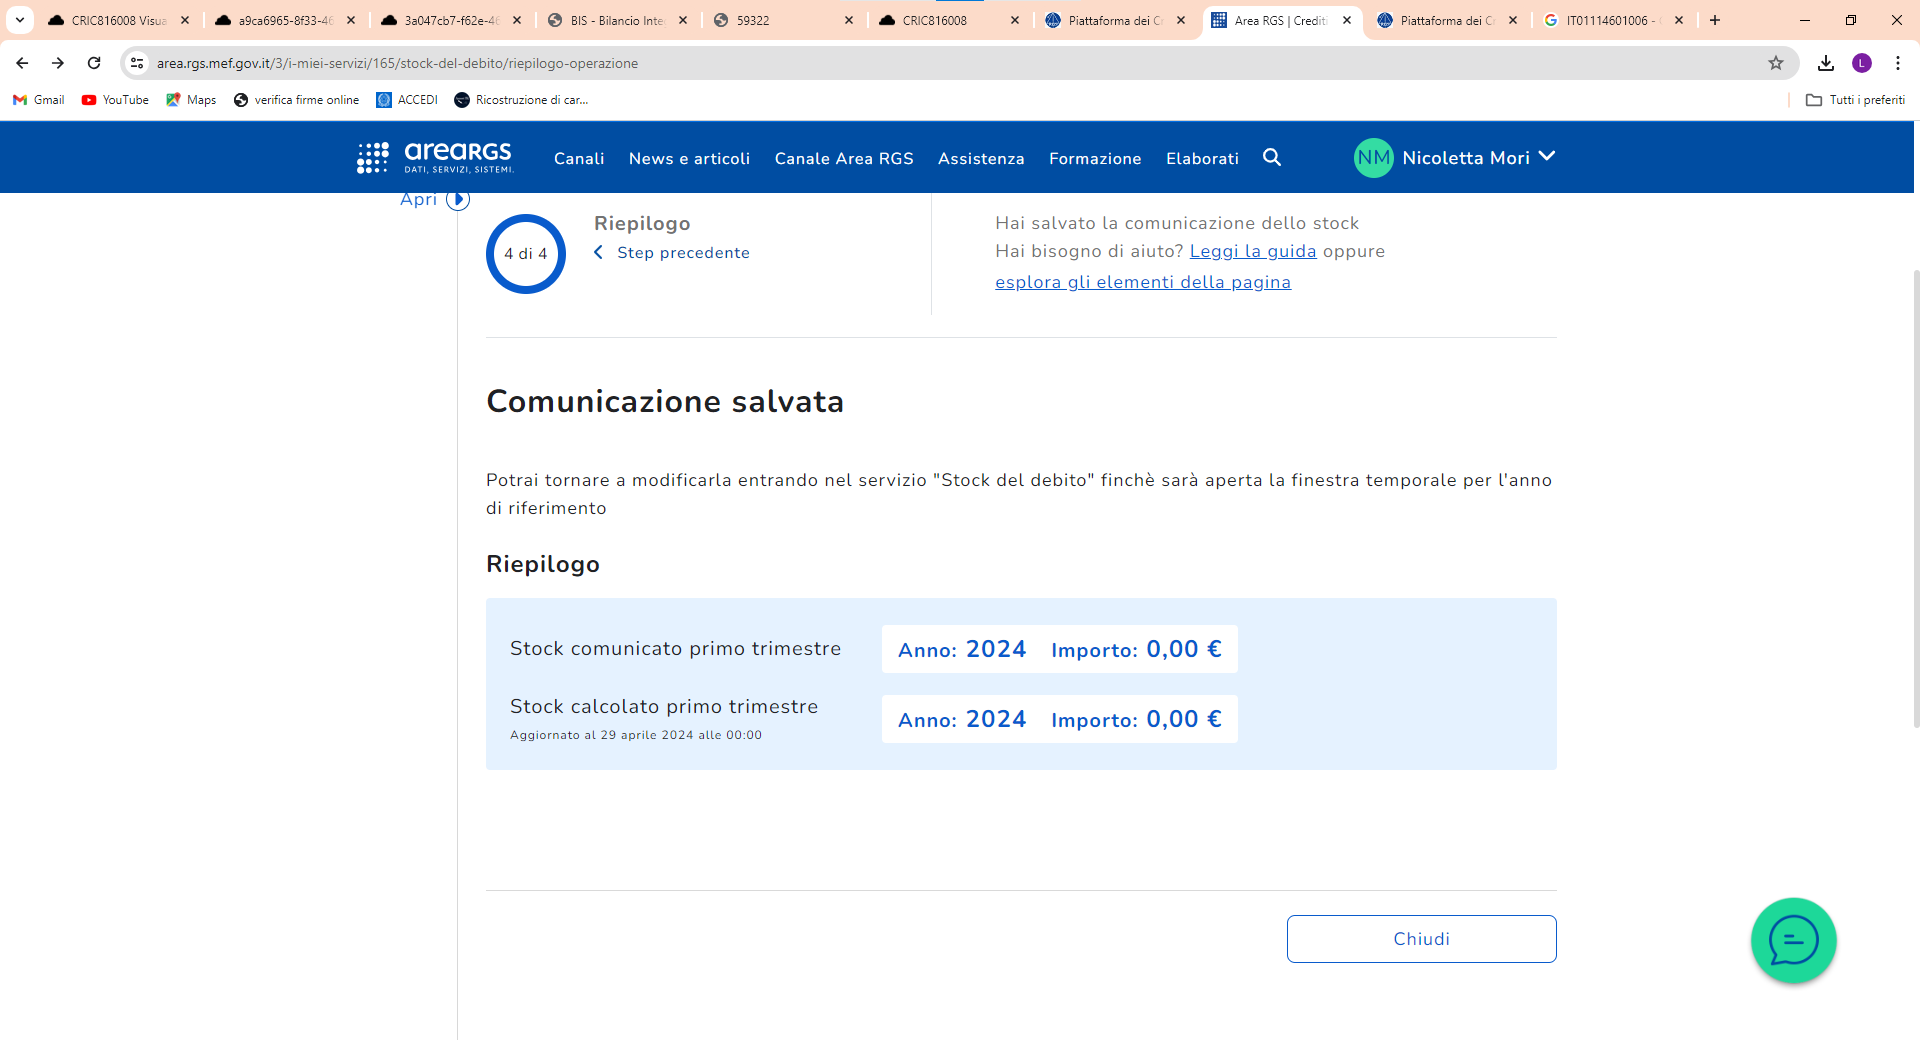Open the Assistenza menu item
The width and height of the screenshot is (1920, 1040).
click(x=980, y=158)
